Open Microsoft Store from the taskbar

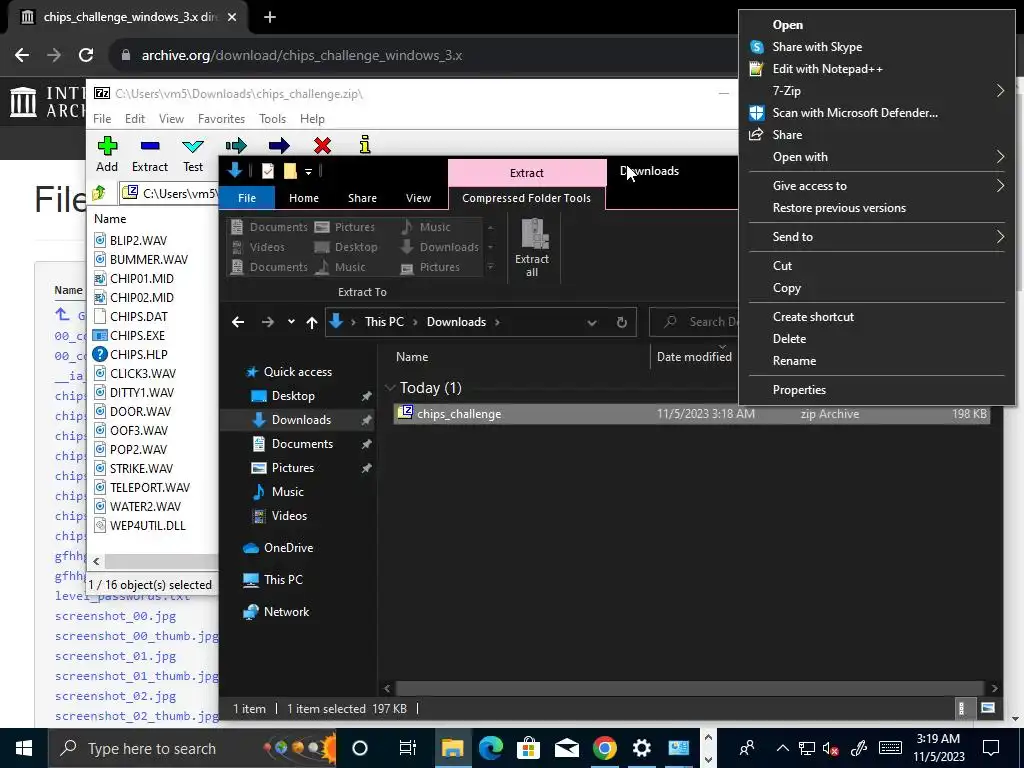coord(528,748)
